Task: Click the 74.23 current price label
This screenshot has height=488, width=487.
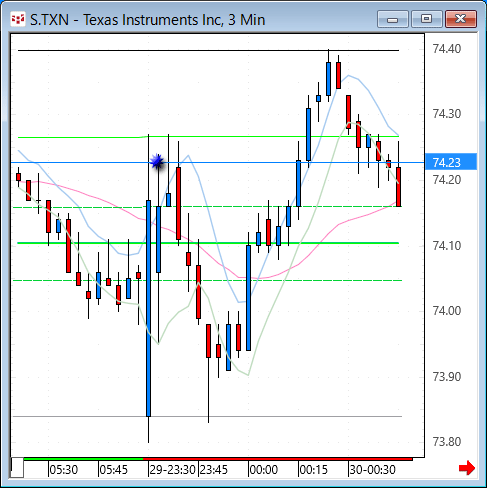Action: click(451, 162)
